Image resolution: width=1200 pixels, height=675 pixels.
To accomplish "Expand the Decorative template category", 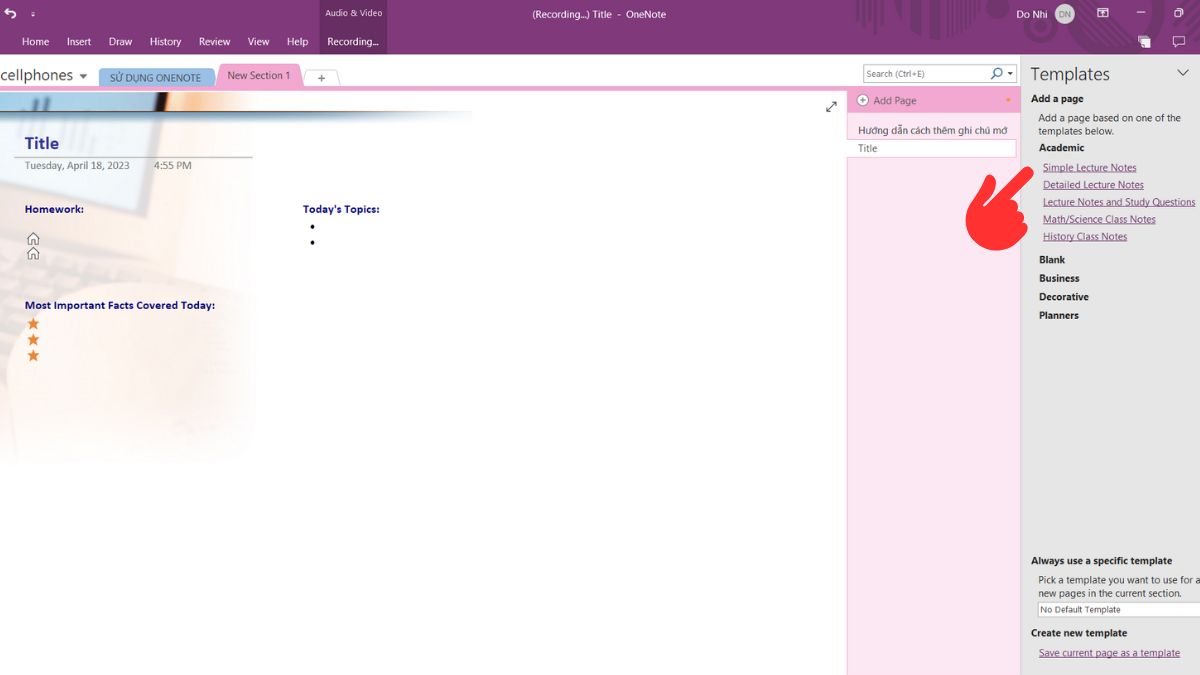I will (1064, 297).
